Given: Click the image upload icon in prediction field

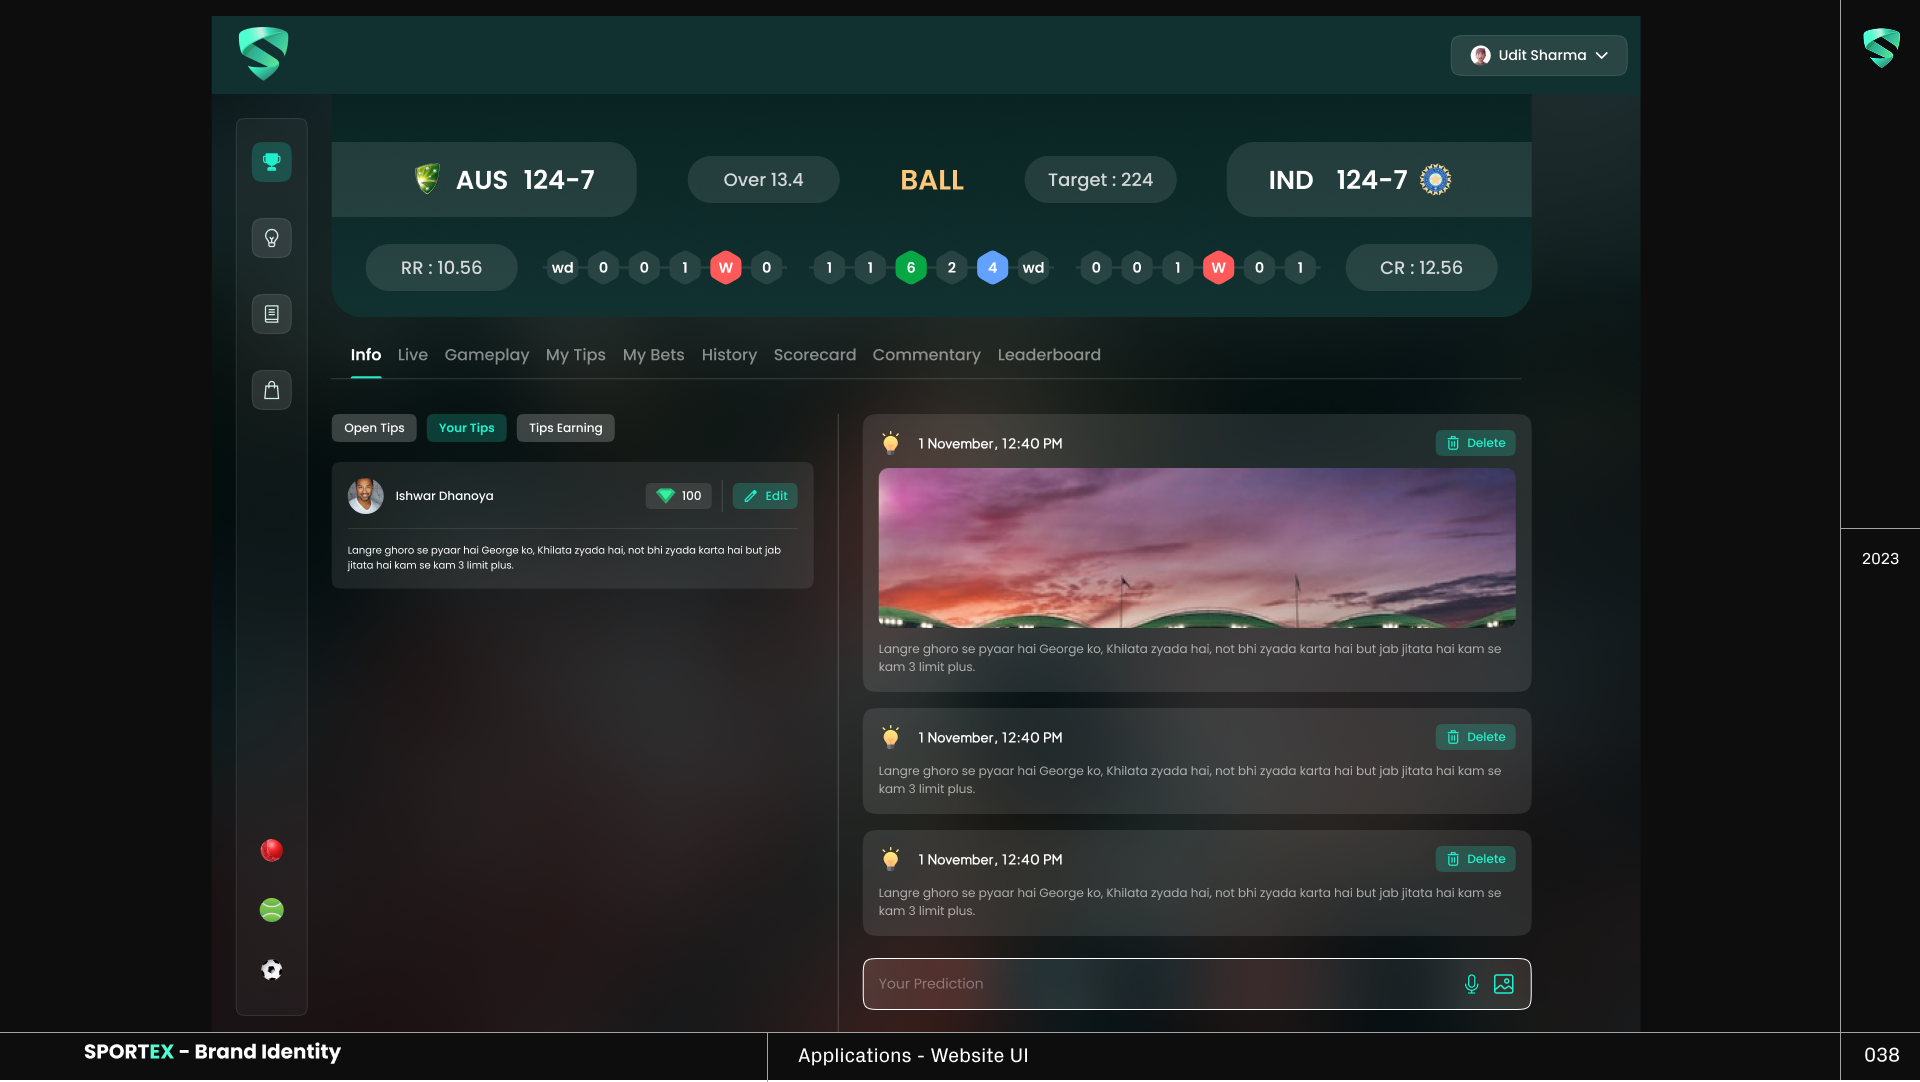Looking at the screenshot, I should (x=1503, y=984).
